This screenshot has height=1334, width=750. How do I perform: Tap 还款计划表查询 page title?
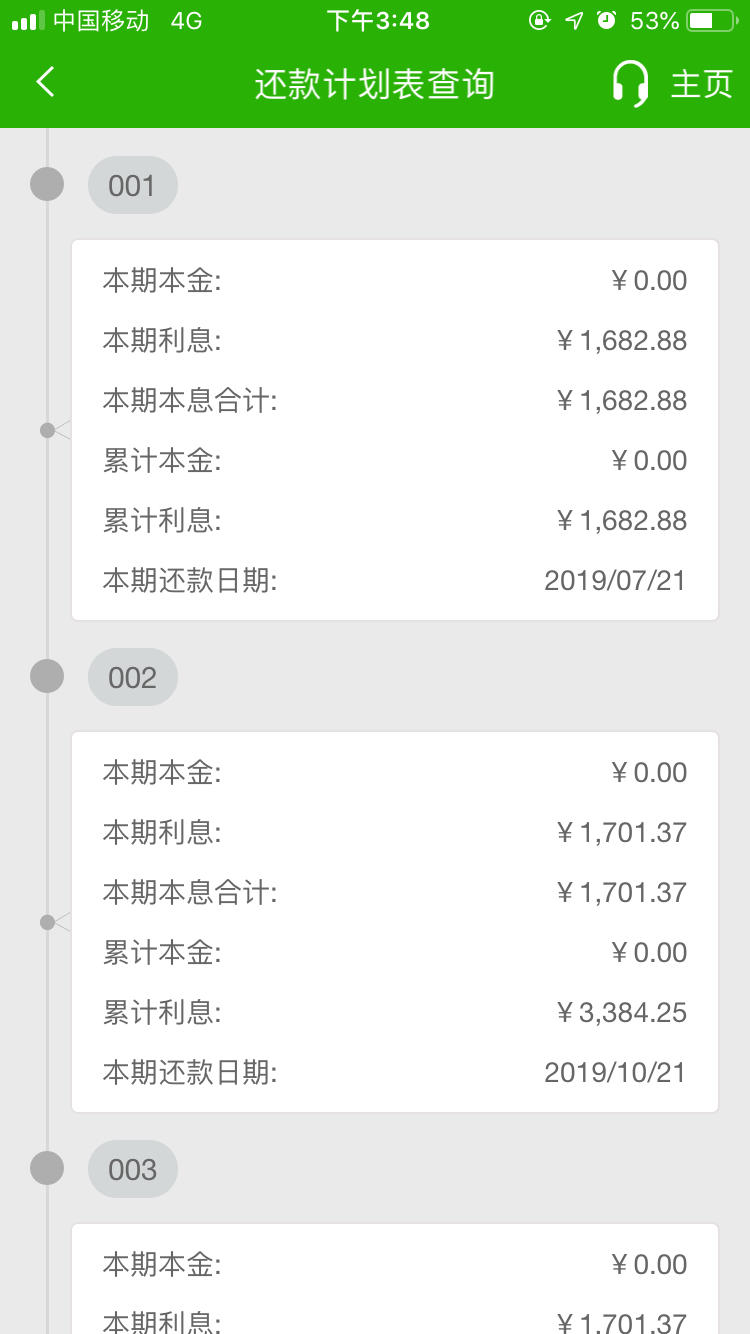(375, 84)
